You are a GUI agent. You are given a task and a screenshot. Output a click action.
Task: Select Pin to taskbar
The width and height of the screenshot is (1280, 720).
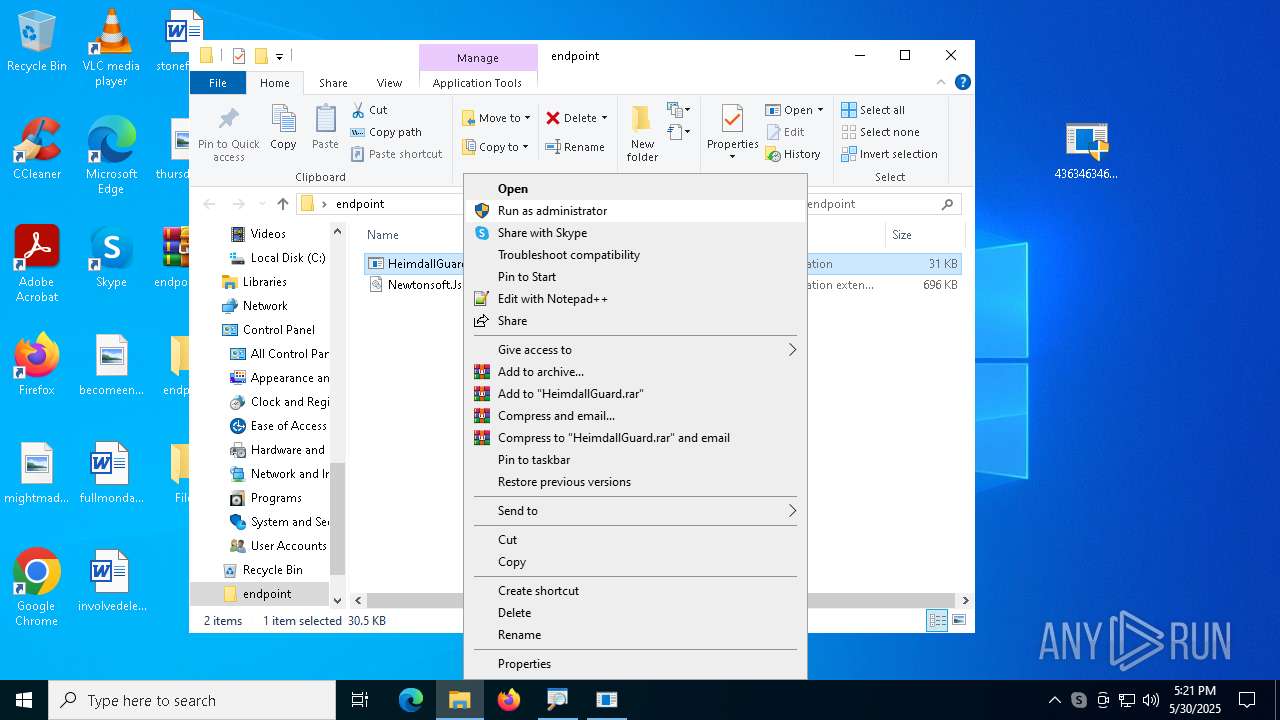click(x=636, y=460)
